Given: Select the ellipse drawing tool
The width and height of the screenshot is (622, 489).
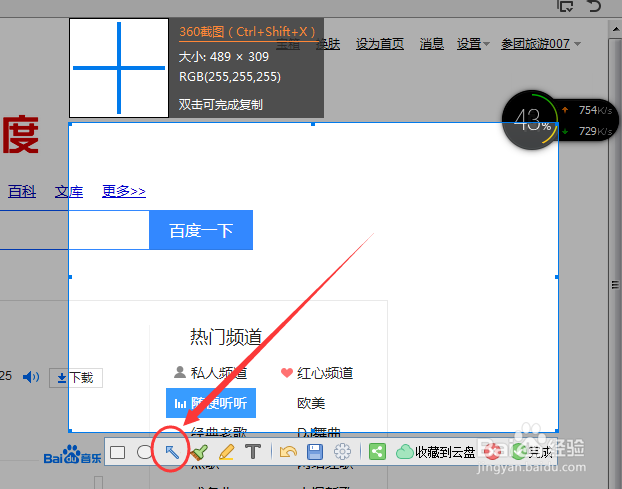Looking at the screenshot, I should pos(144,452).
